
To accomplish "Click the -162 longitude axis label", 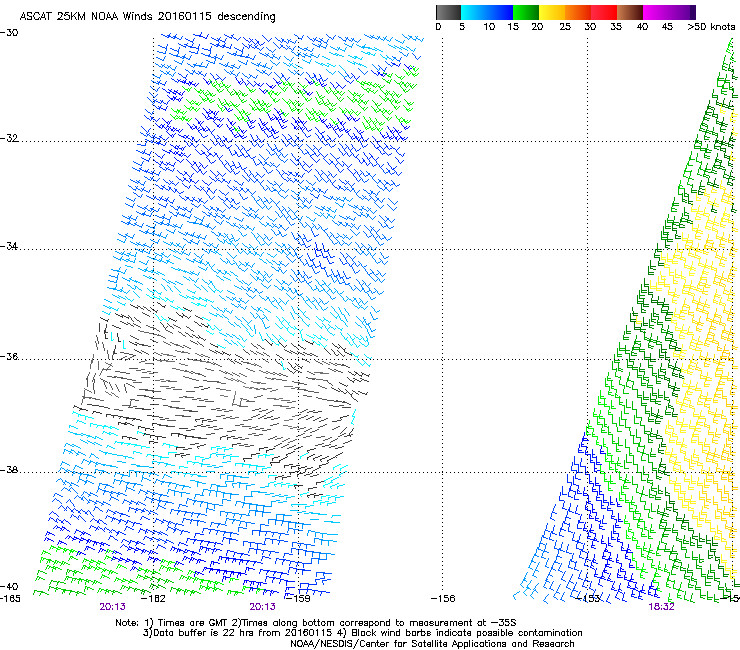I will (153, 599).
